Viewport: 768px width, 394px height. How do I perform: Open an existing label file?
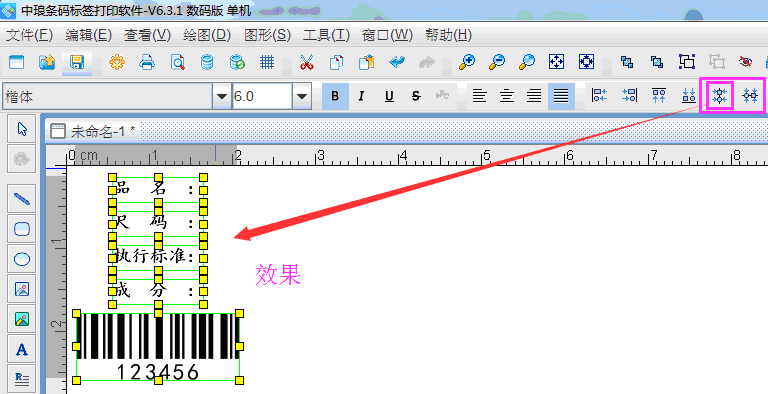pyautogui.click(x=47, y=62)
